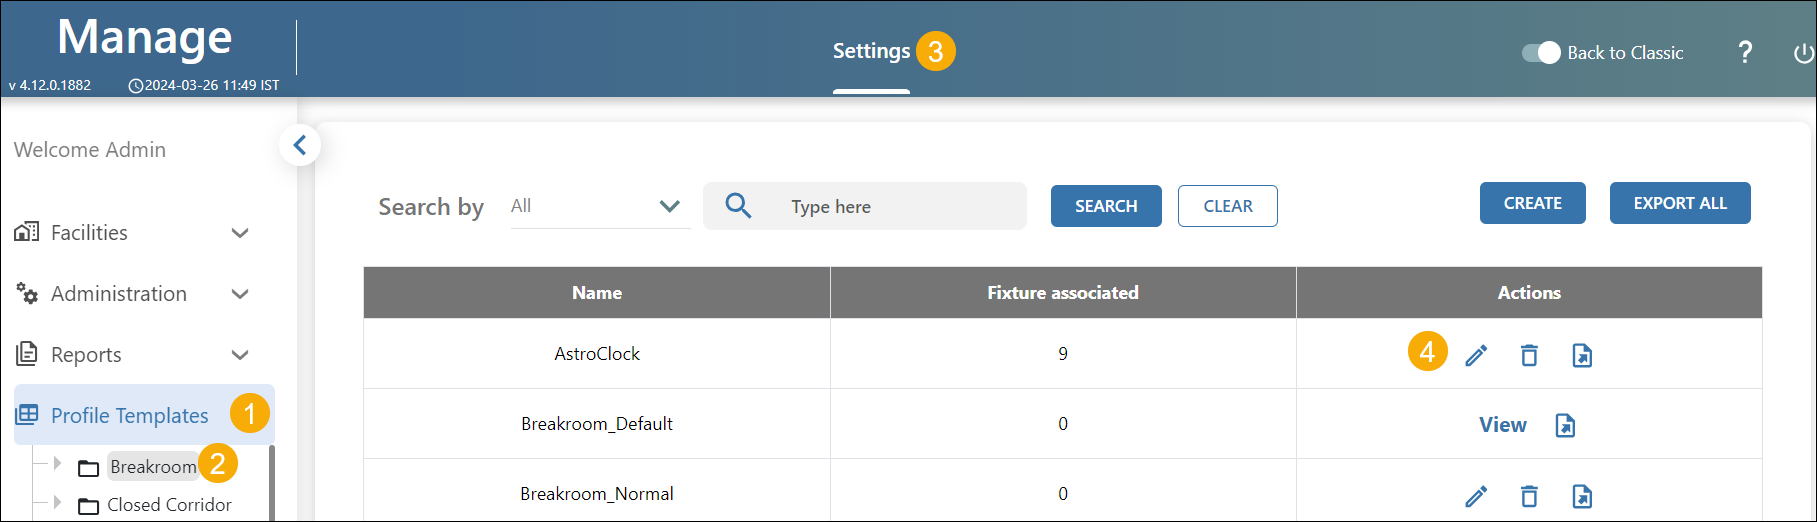The height and width of the screenshot is (522, 1817).
Task: Collapse the sidebar with left arrow
Action: point(299,146)
